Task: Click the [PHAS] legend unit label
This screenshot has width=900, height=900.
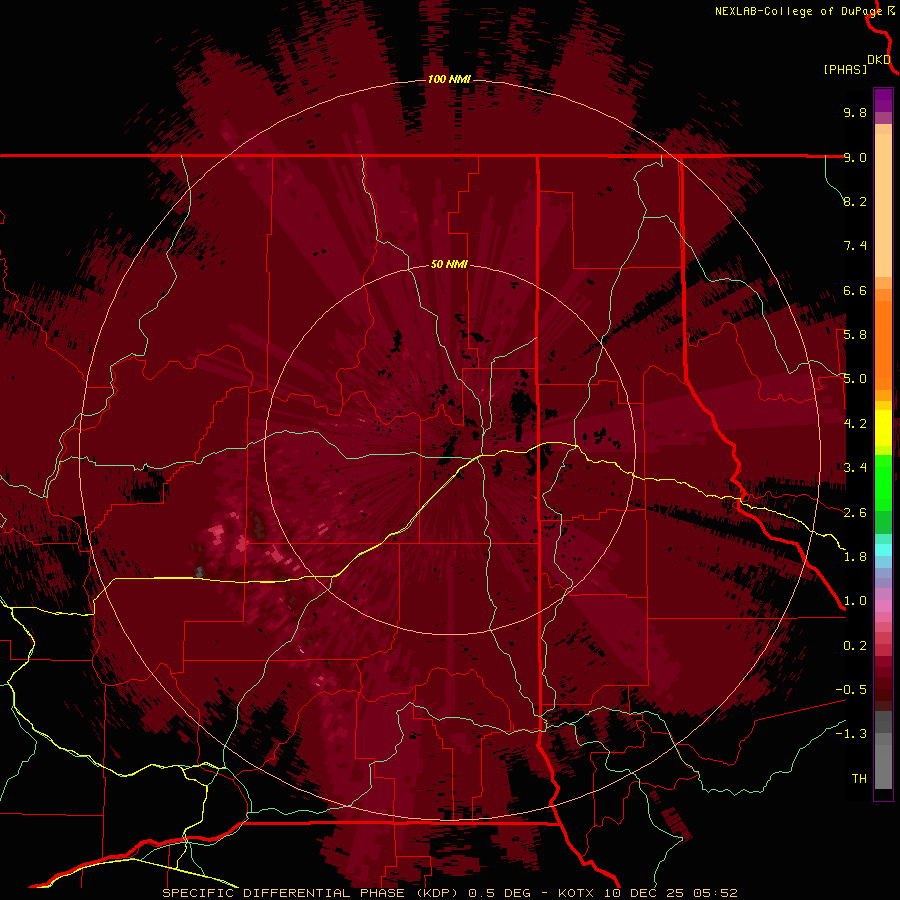Action: point(845,69)
